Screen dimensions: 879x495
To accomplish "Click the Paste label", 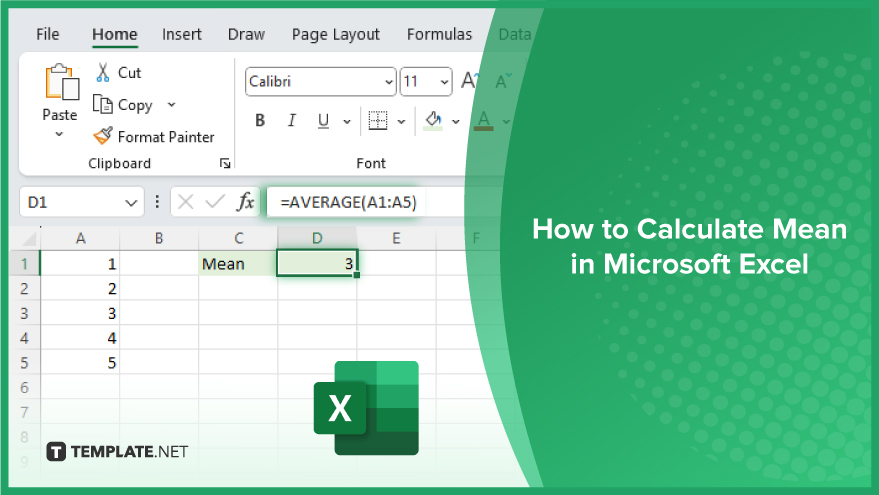I will pos(60,114).
